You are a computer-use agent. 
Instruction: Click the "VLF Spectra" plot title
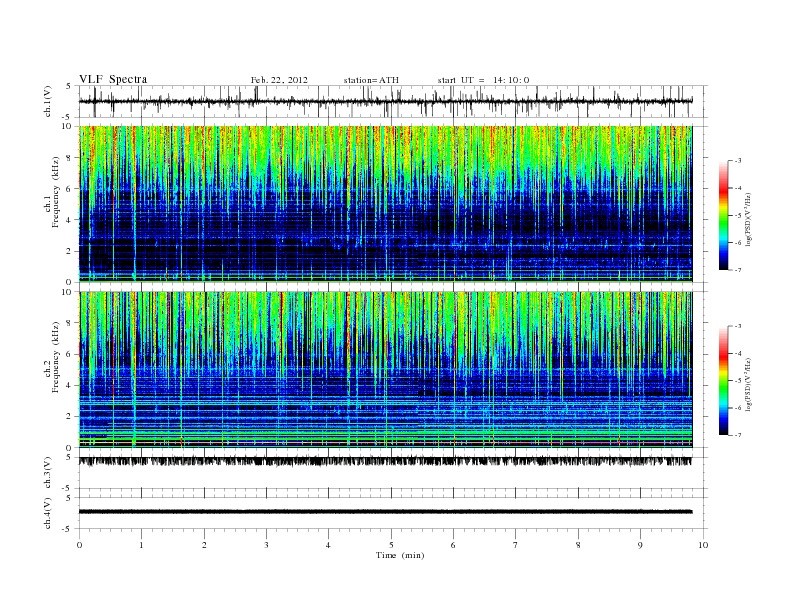tap(113, 79)
